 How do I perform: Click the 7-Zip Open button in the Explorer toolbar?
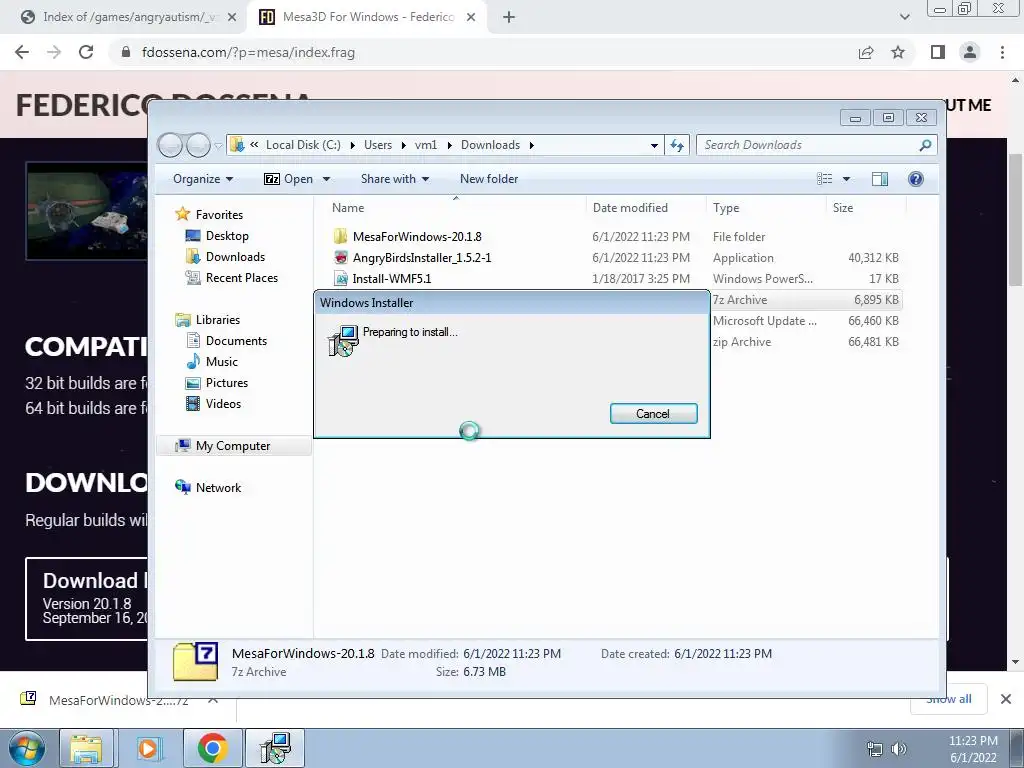[x=288, y=179]
